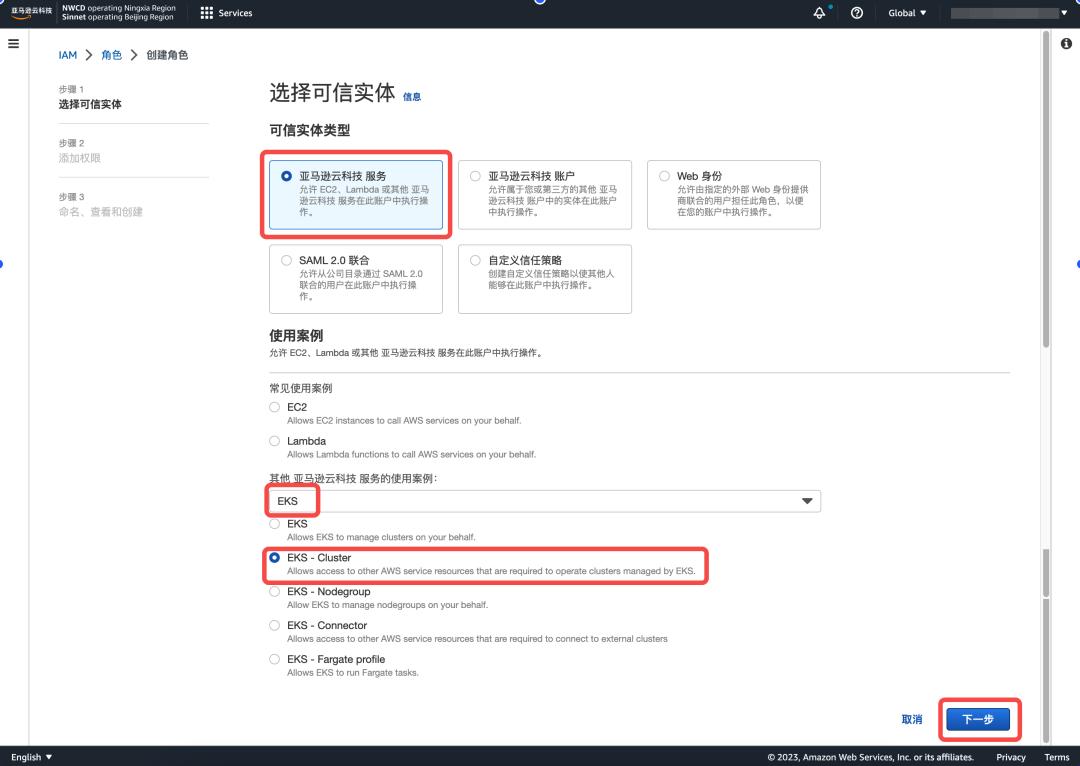
Task: Open the info panel with the top-right i icon
Action: (1065, 42)
